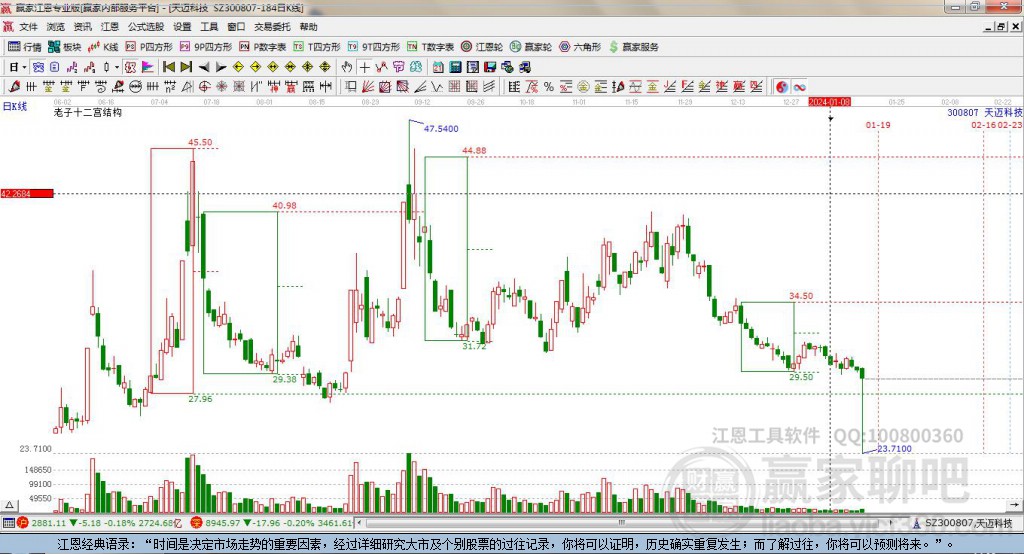Open the 9P四方形 tool
Viewport: 1024px width, 554px height.
pyautogui.click(x=206, y=46)
